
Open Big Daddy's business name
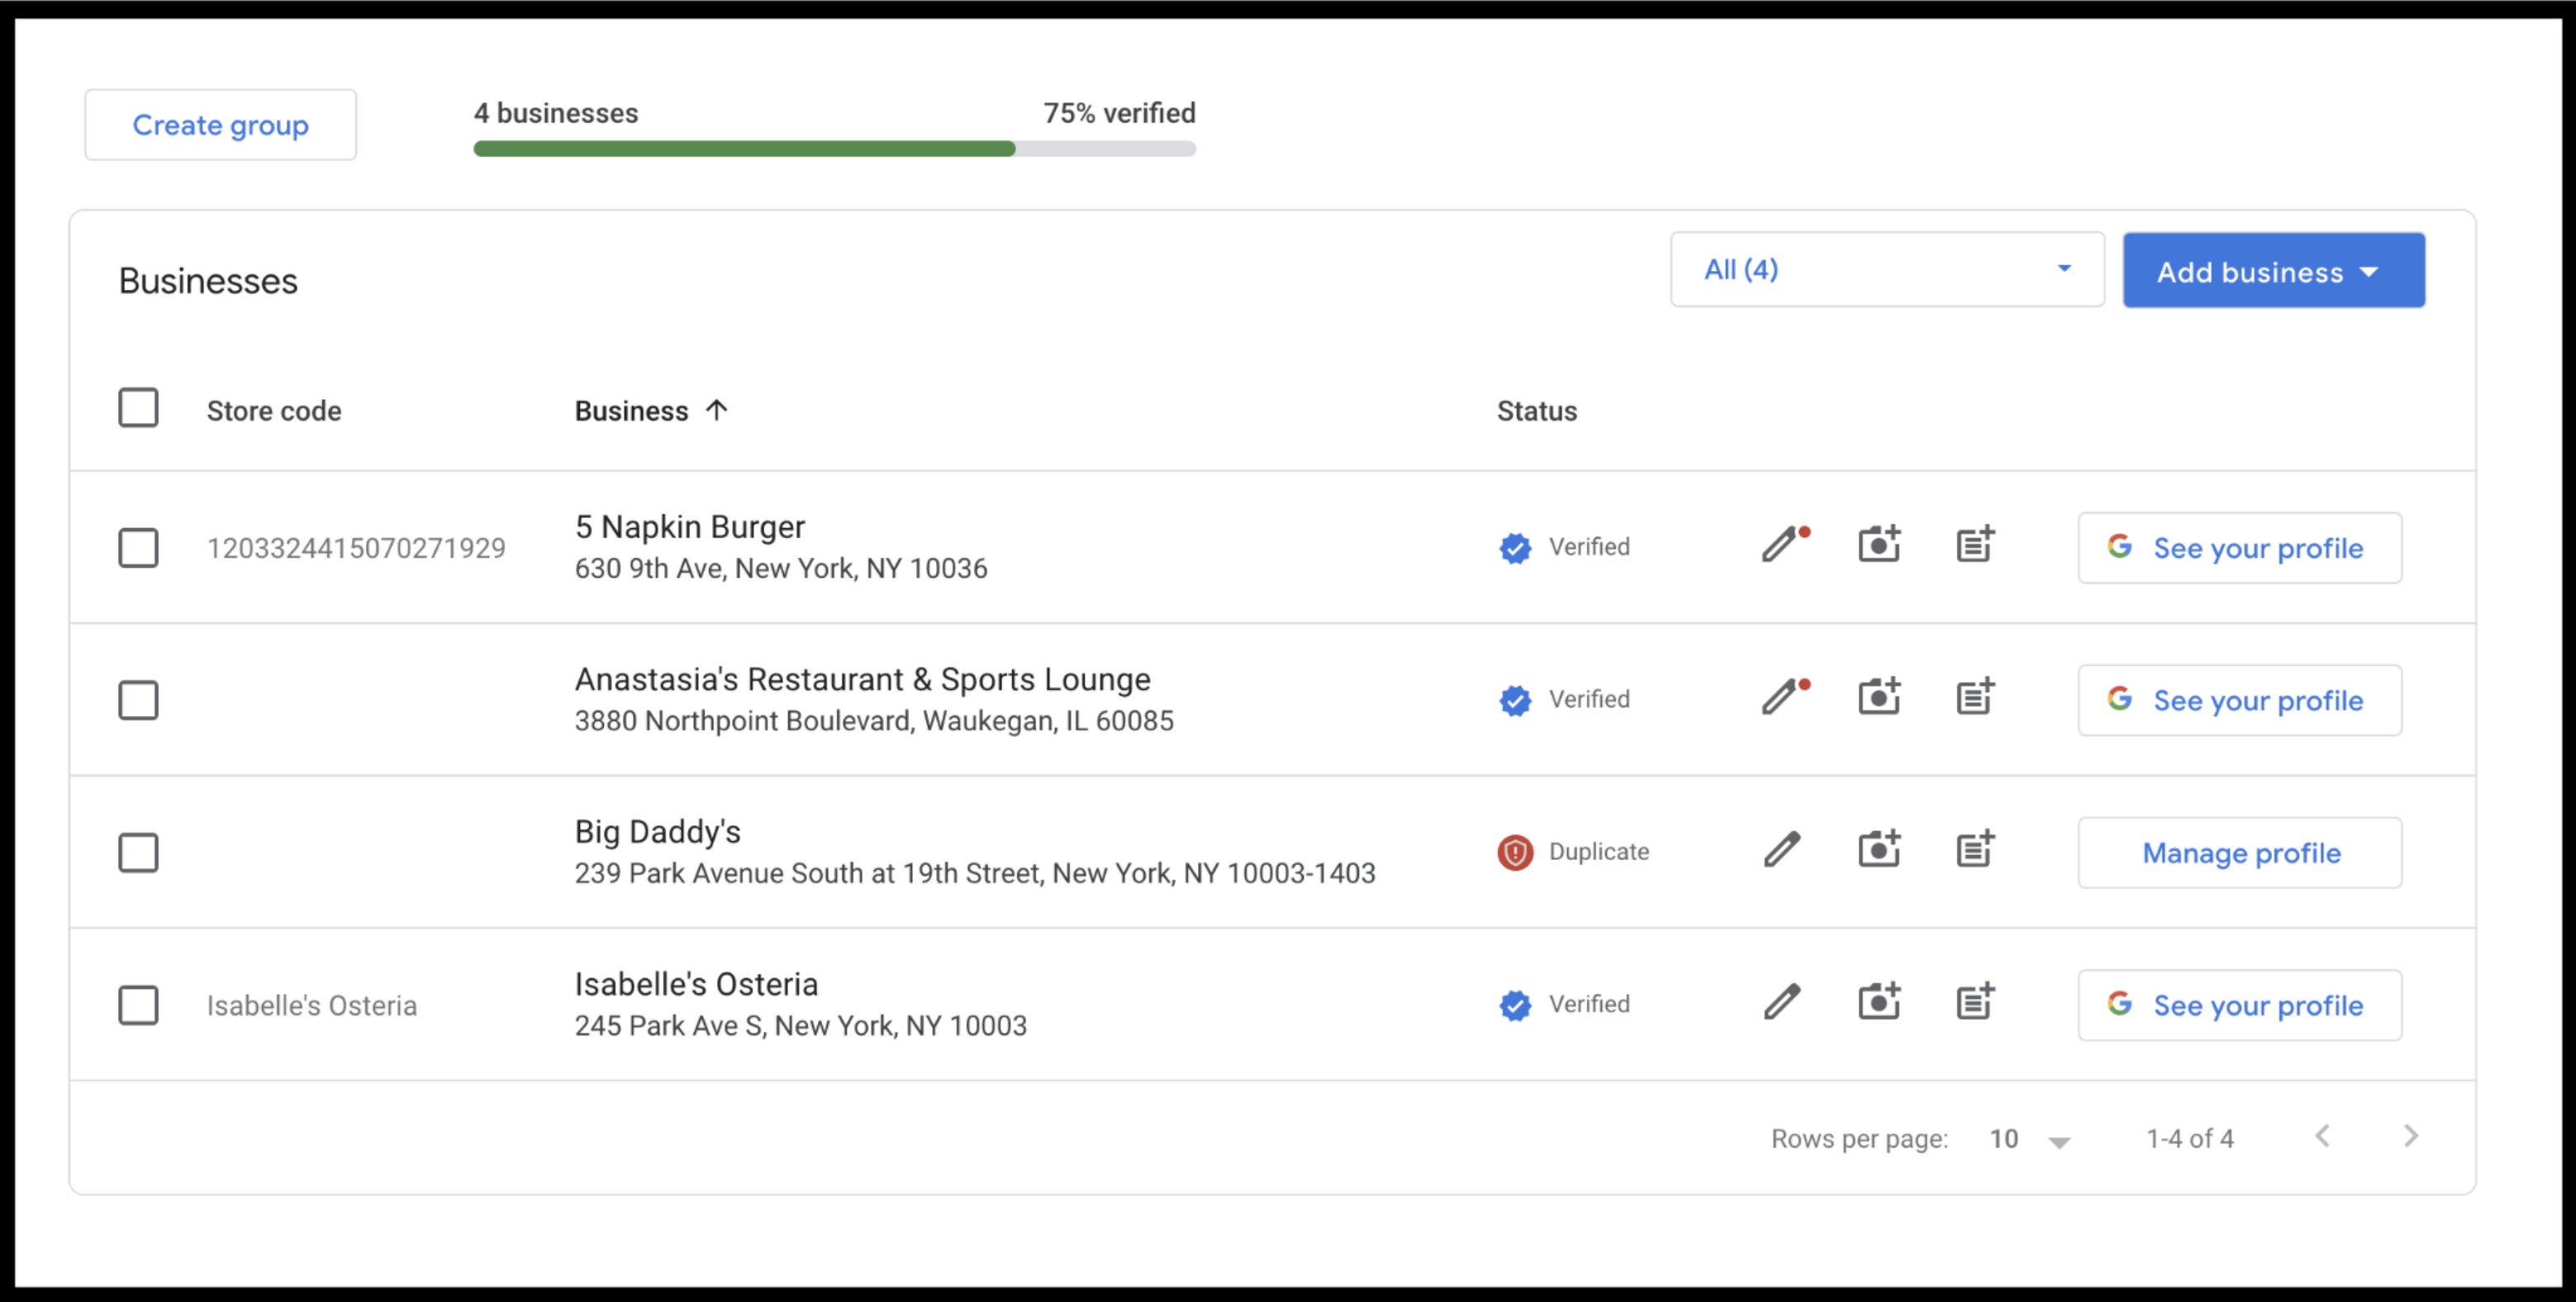click(x=657, y=831)
